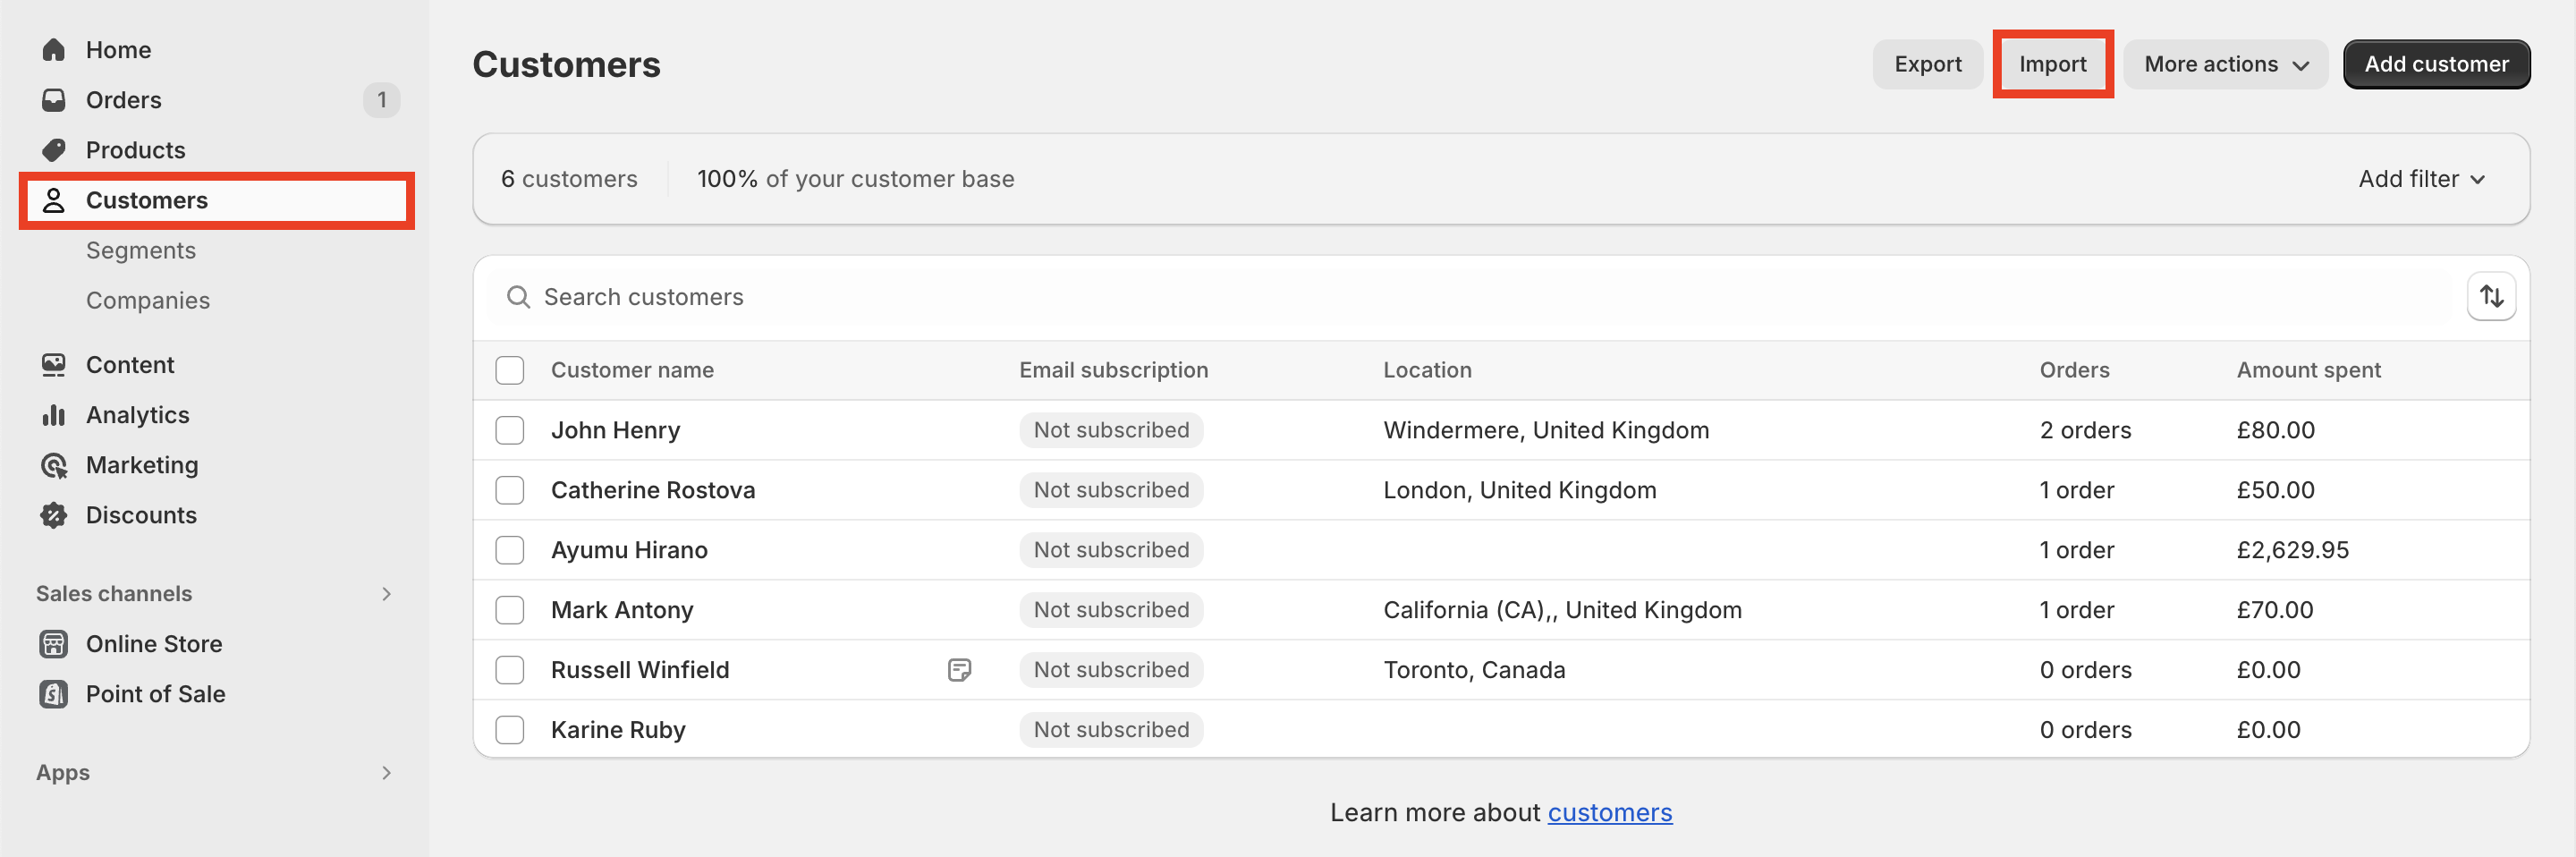
Task: Click the Orders badge showing 1
Action: click(381, 100)
